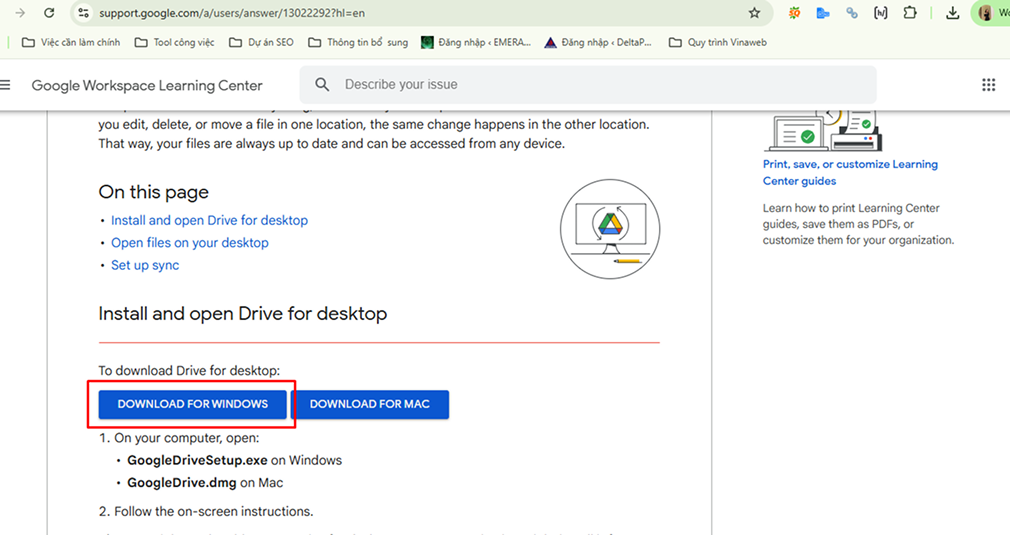
Task: Focus the 'Describe your issue' search field
Action: 600,85
